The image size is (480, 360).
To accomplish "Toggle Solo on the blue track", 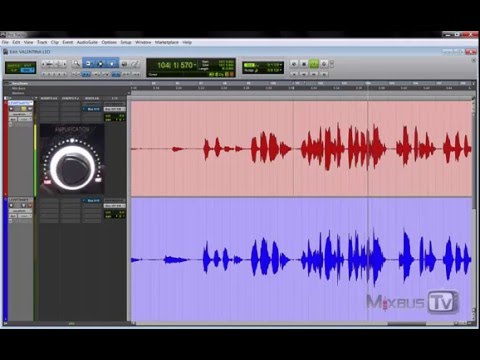I will click(x=24, y=206).
